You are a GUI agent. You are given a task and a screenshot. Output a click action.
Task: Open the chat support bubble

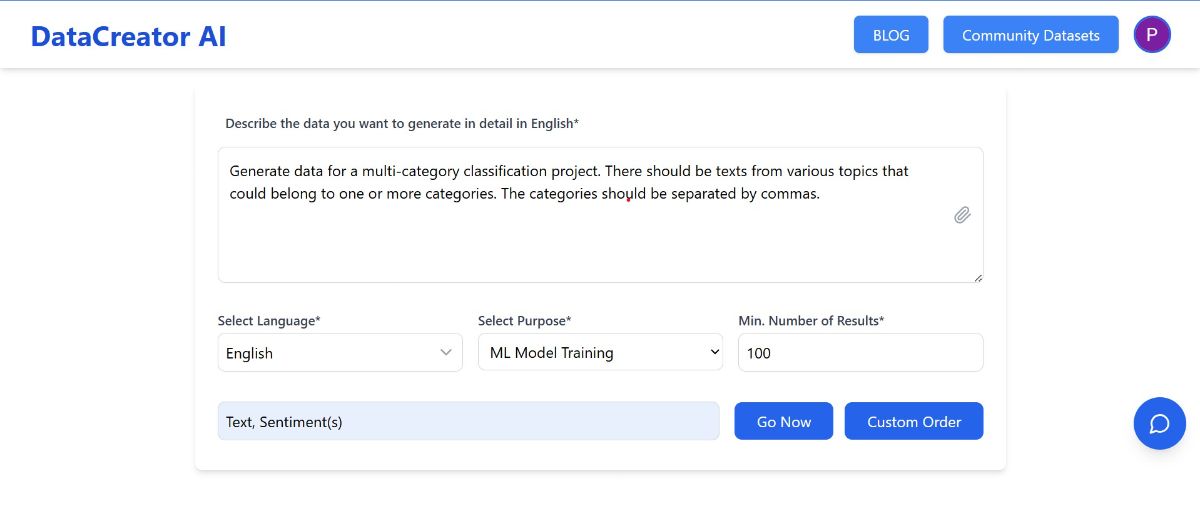[x=1159, y=423]
